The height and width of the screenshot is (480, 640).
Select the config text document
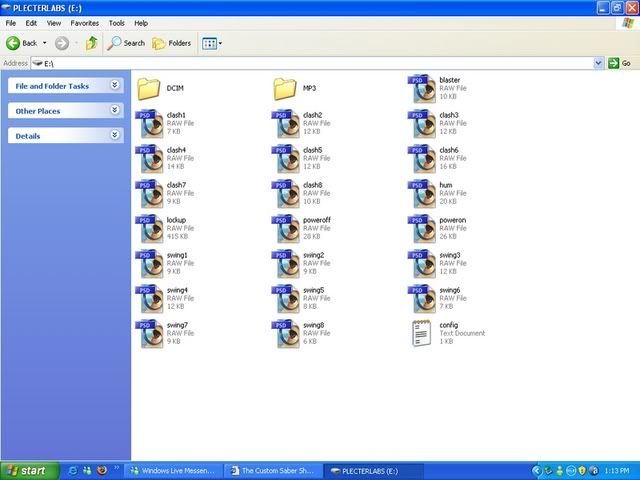pyautogui.click(x=422, y=333)
